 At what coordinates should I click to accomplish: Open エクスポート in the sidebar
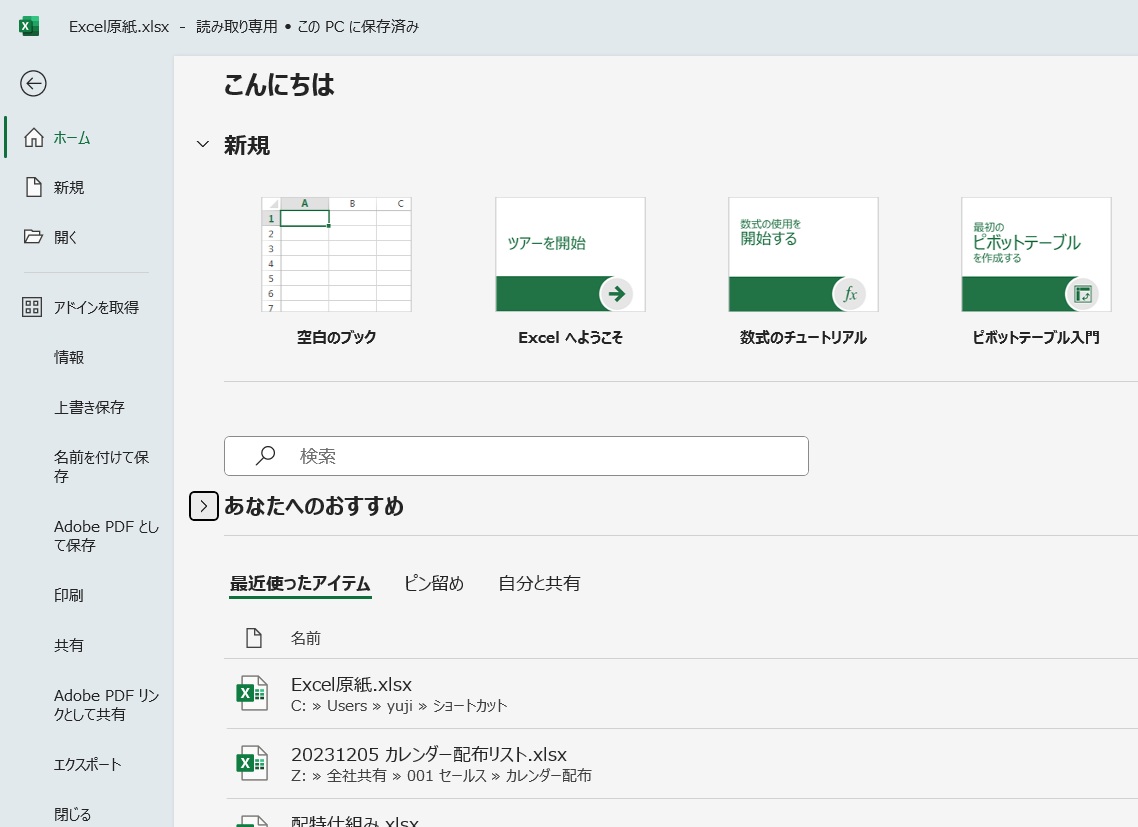87,765
